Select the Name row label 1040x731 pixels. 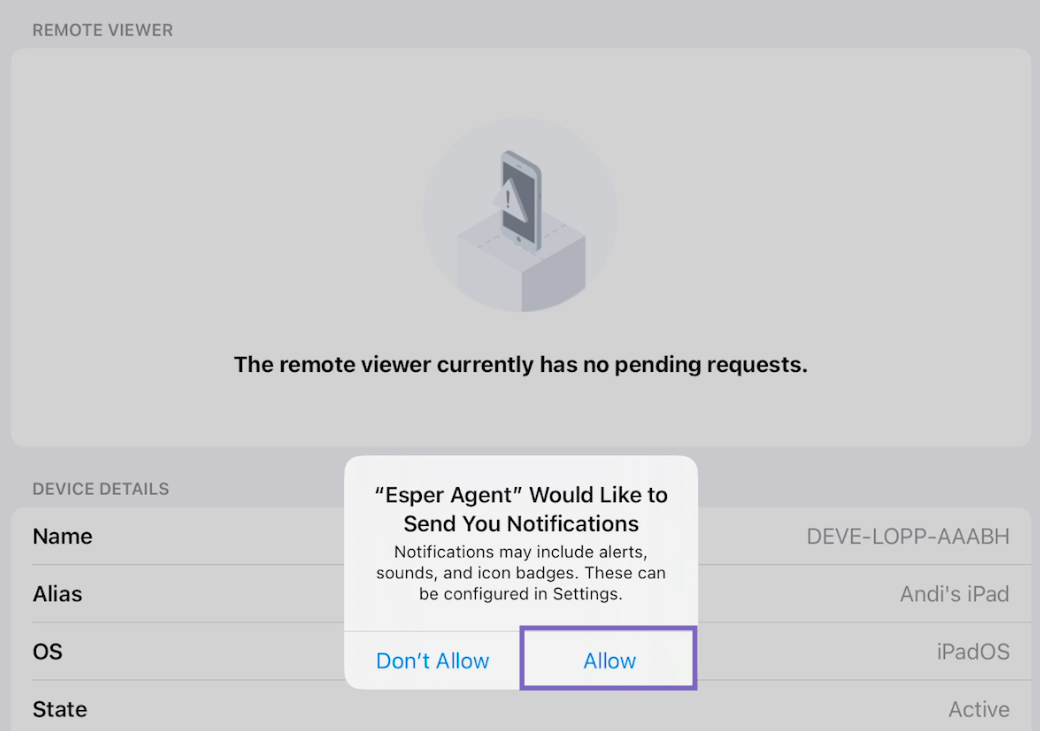[x=62, y=536]
